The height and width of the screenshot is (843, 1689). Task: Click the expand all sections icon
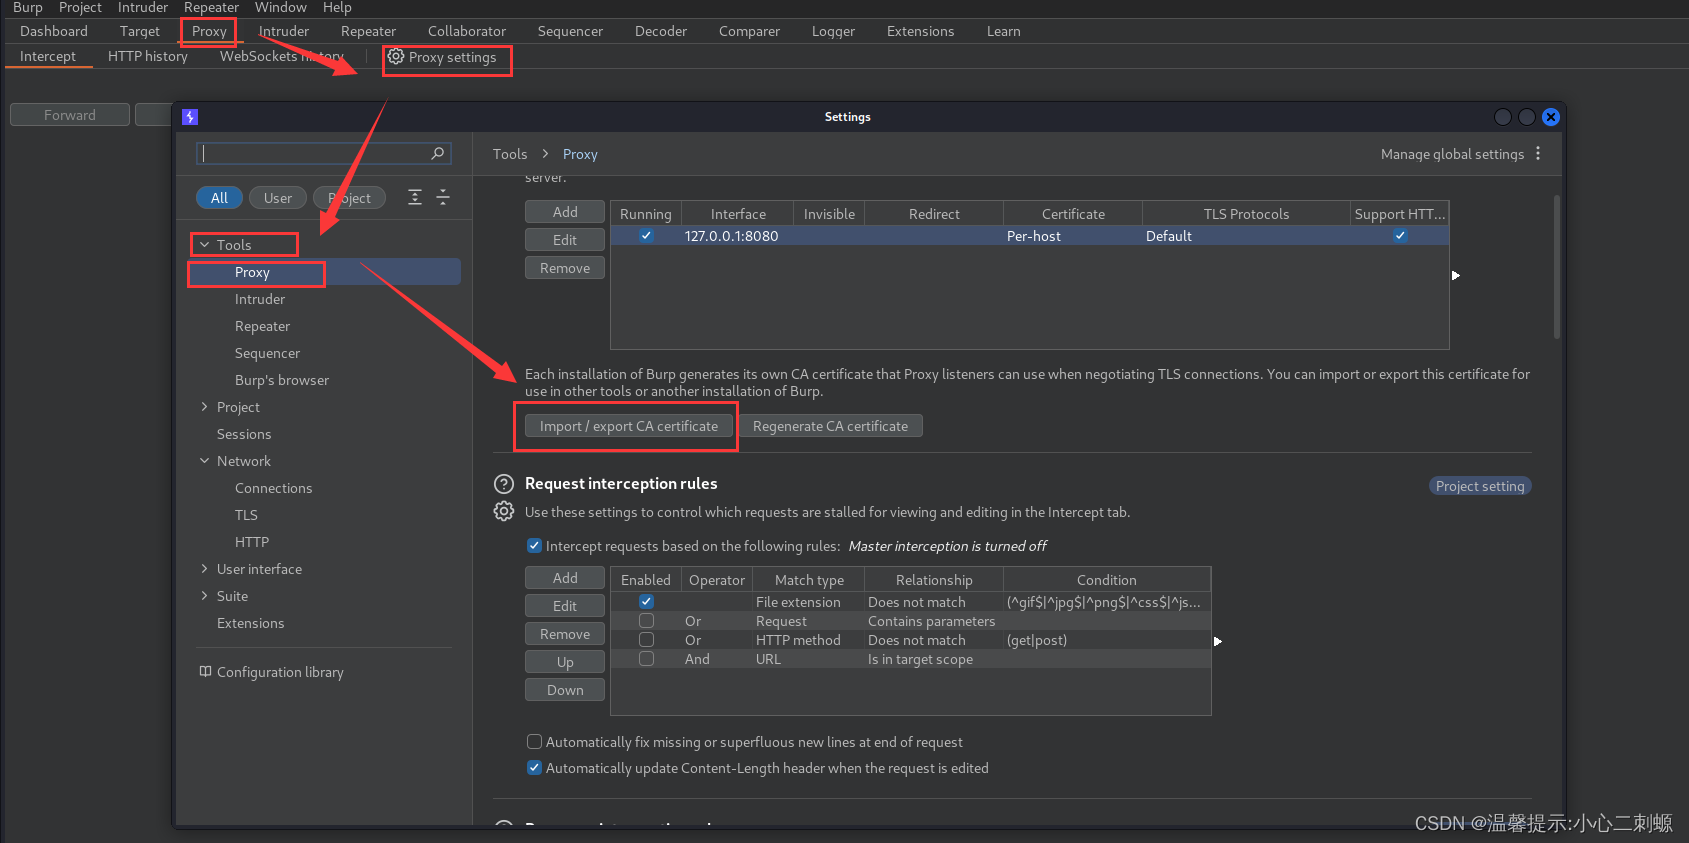pos(415,197)
